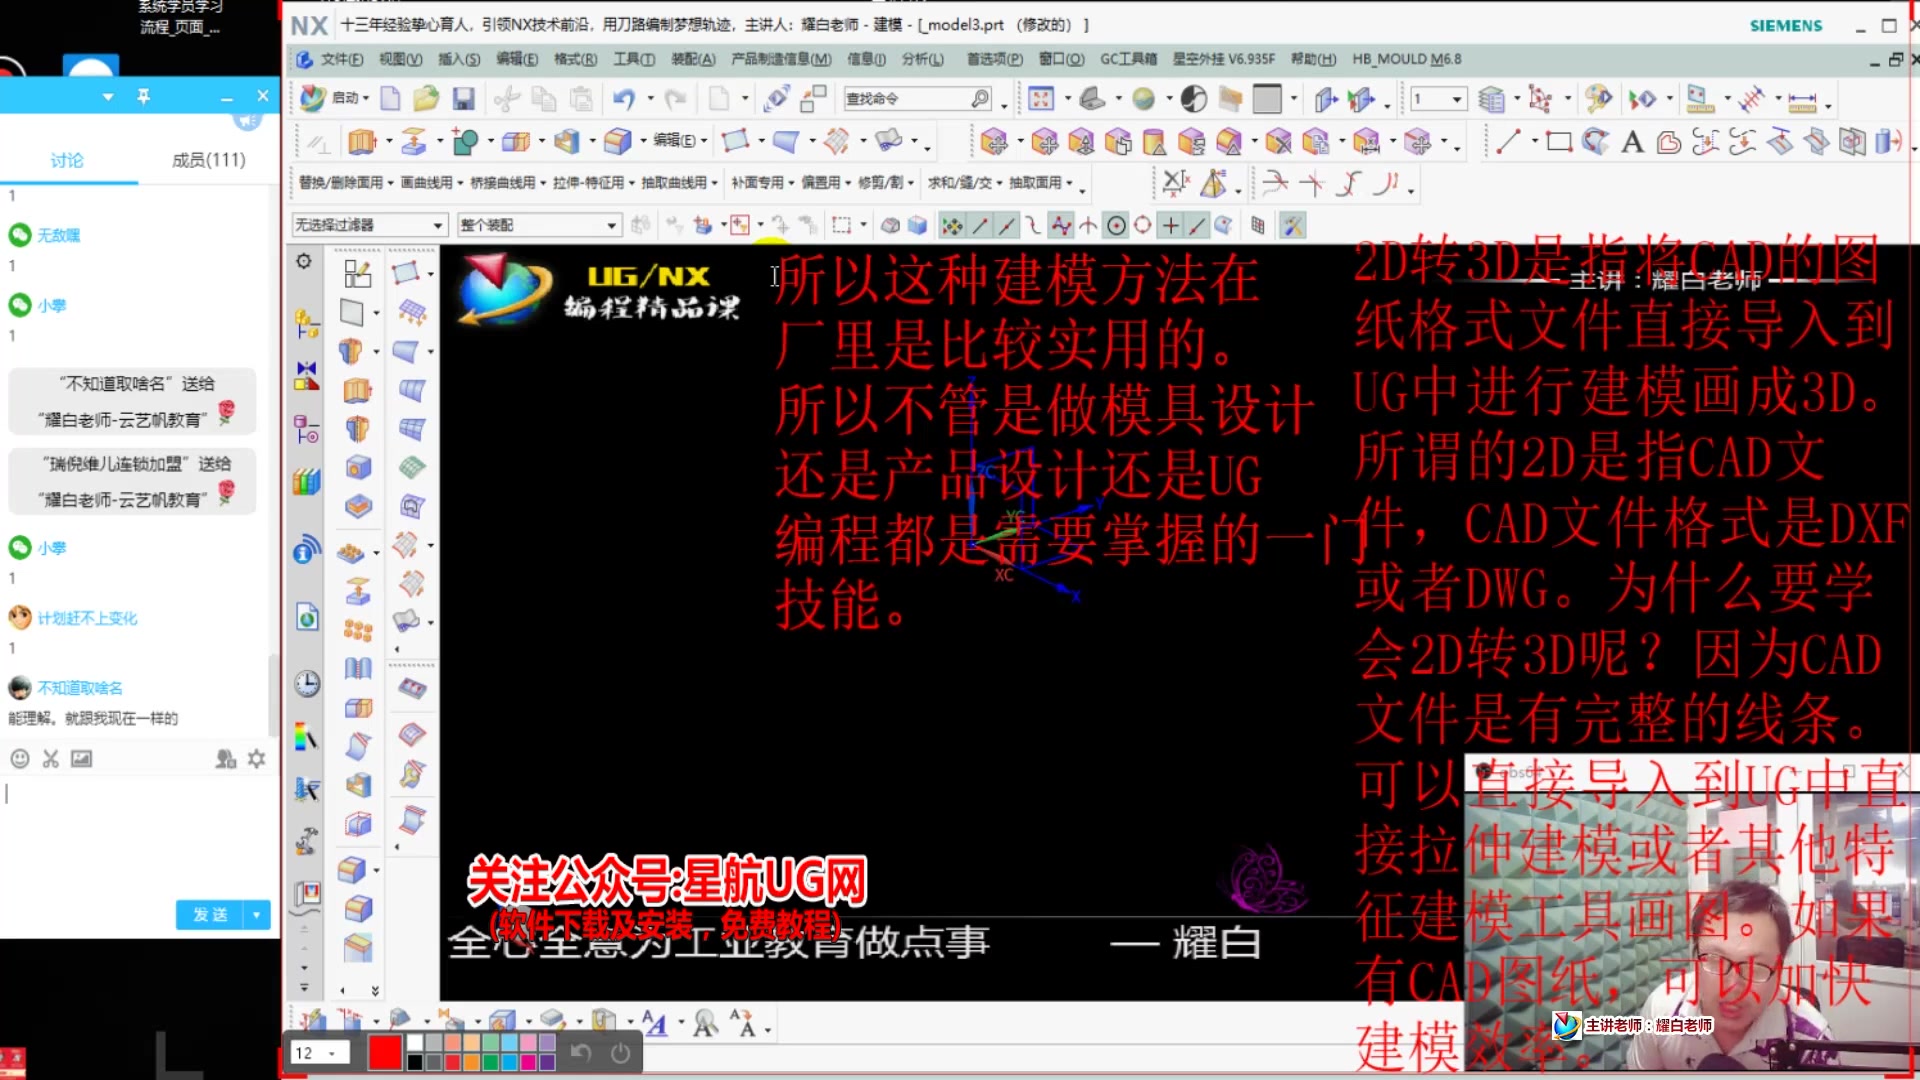This screenshot has height=1080, width=1920.
Task: Click the Undo arrow icon
Action: pyautogui.click(x=624, y=98)
